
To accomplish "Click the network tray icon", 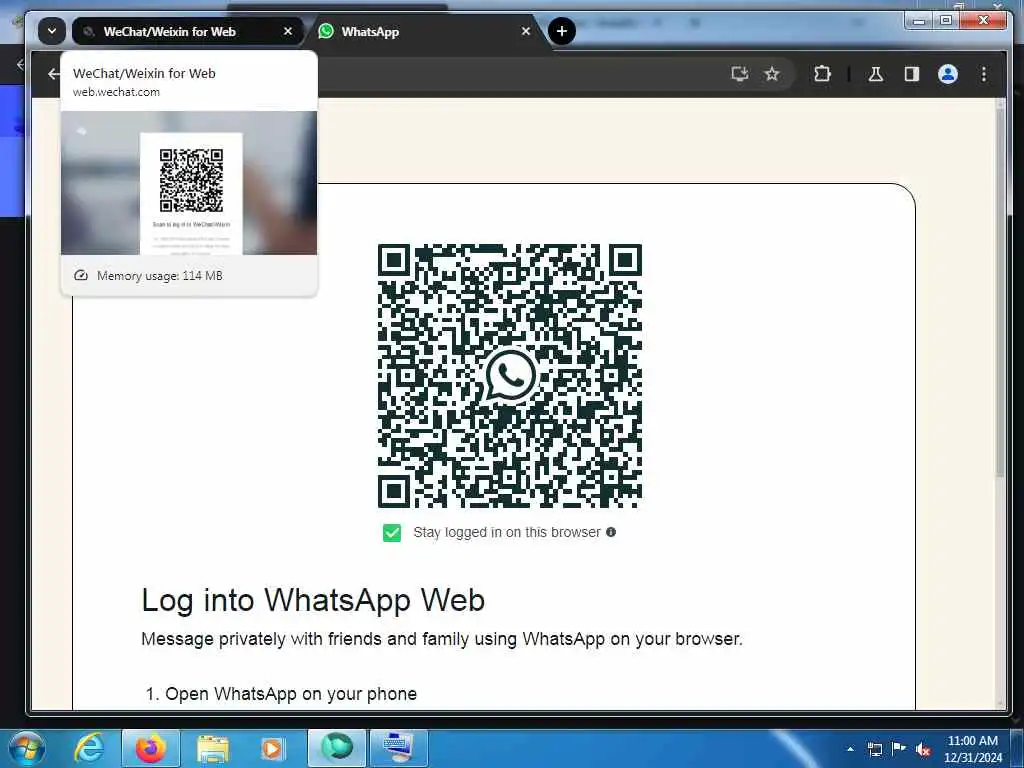I will (874, 749).
